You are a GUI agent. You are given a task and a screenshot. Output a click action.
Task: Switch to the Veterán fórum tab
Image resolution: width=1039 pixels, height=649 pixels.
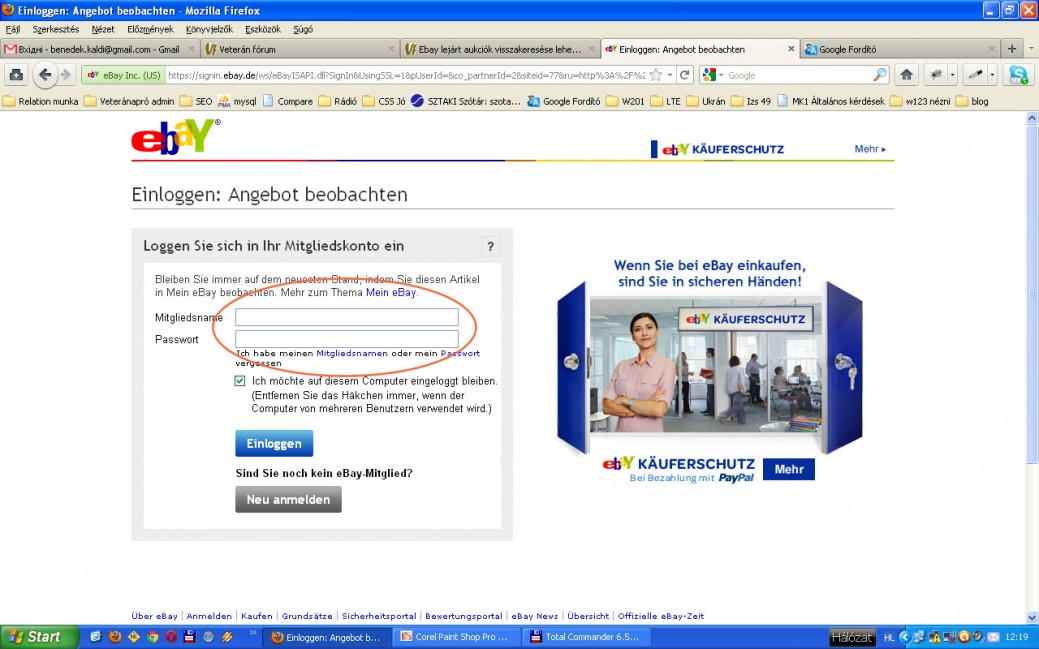(x=296, y=49)
